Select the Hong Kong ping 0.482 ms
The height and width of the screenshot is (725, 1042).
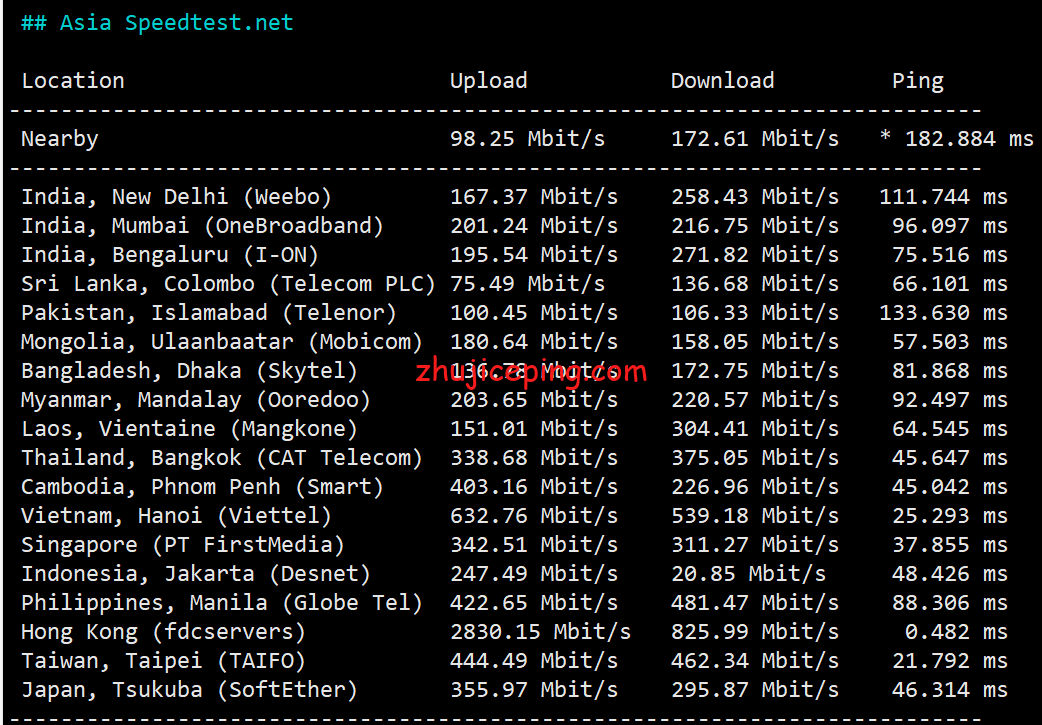pyautogui.click(x=956, y=632)
